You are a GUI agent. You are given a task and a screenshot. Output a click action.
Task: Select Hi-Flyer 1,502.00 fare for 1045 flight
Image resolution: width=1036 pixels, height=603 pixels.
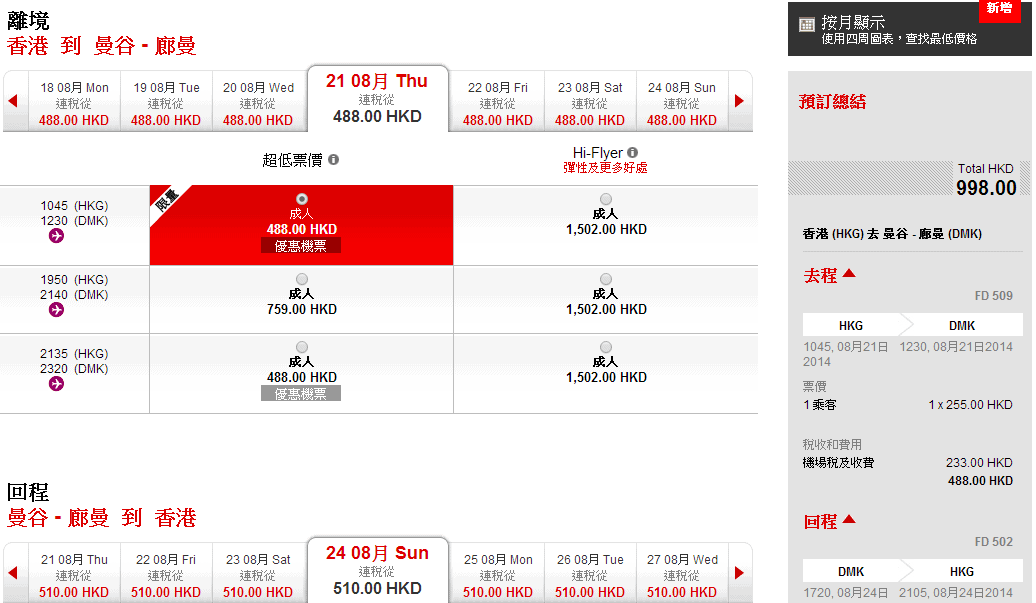606,199
